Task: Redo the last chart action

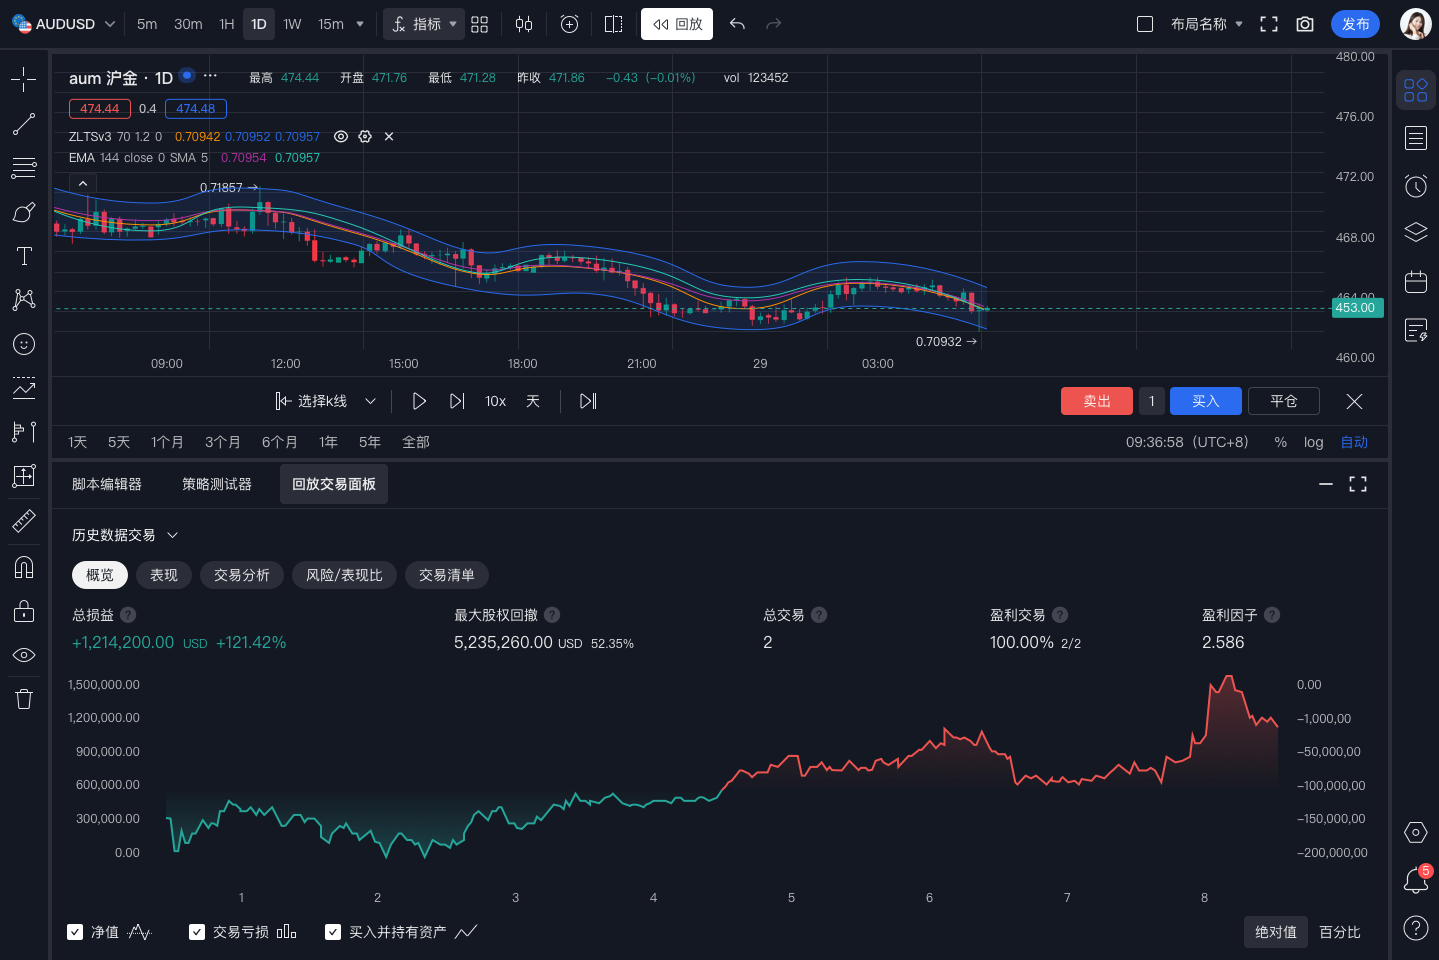Action: coord(773,24)
